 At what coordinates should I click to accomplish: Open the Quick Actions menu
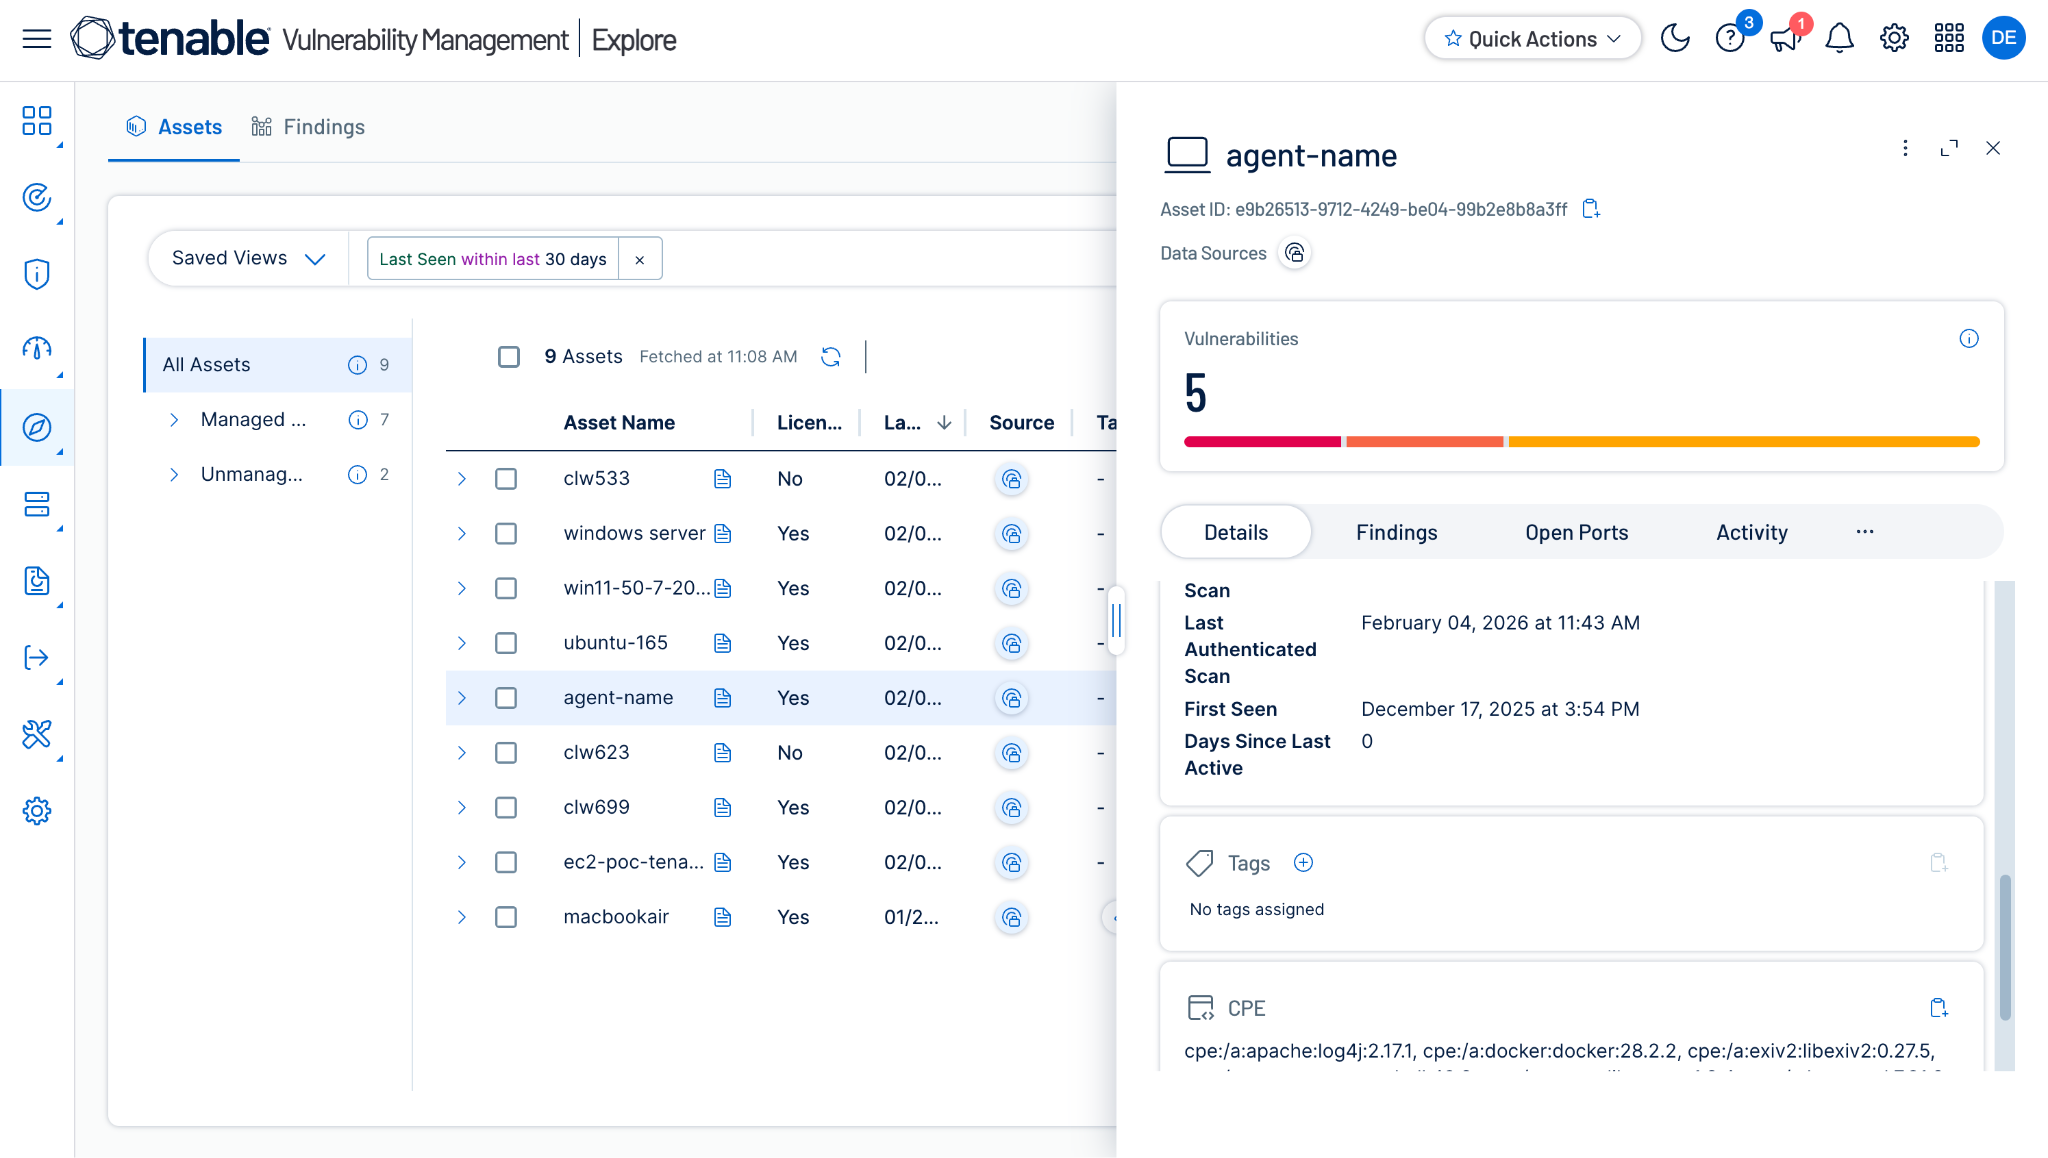pos(1532,39)
